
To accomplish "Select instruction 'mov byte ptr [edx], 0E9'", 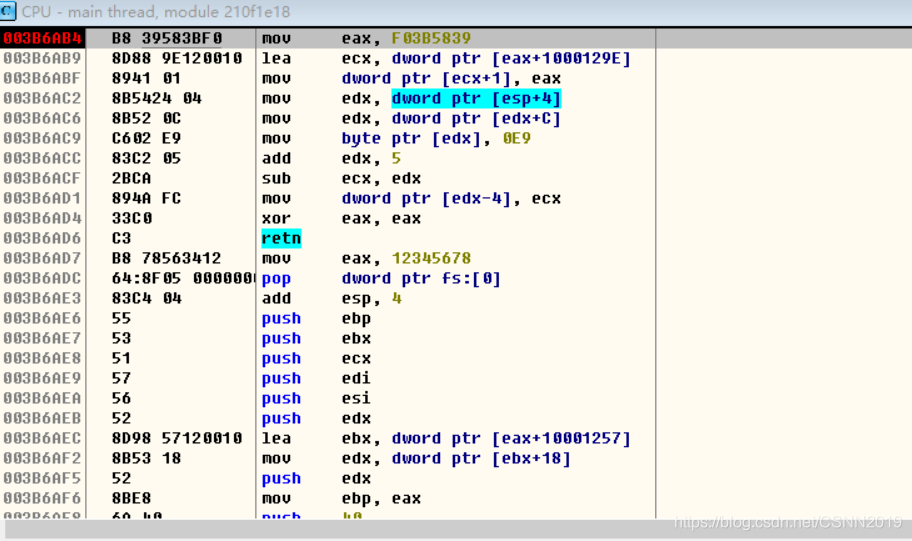I will 397,138.
